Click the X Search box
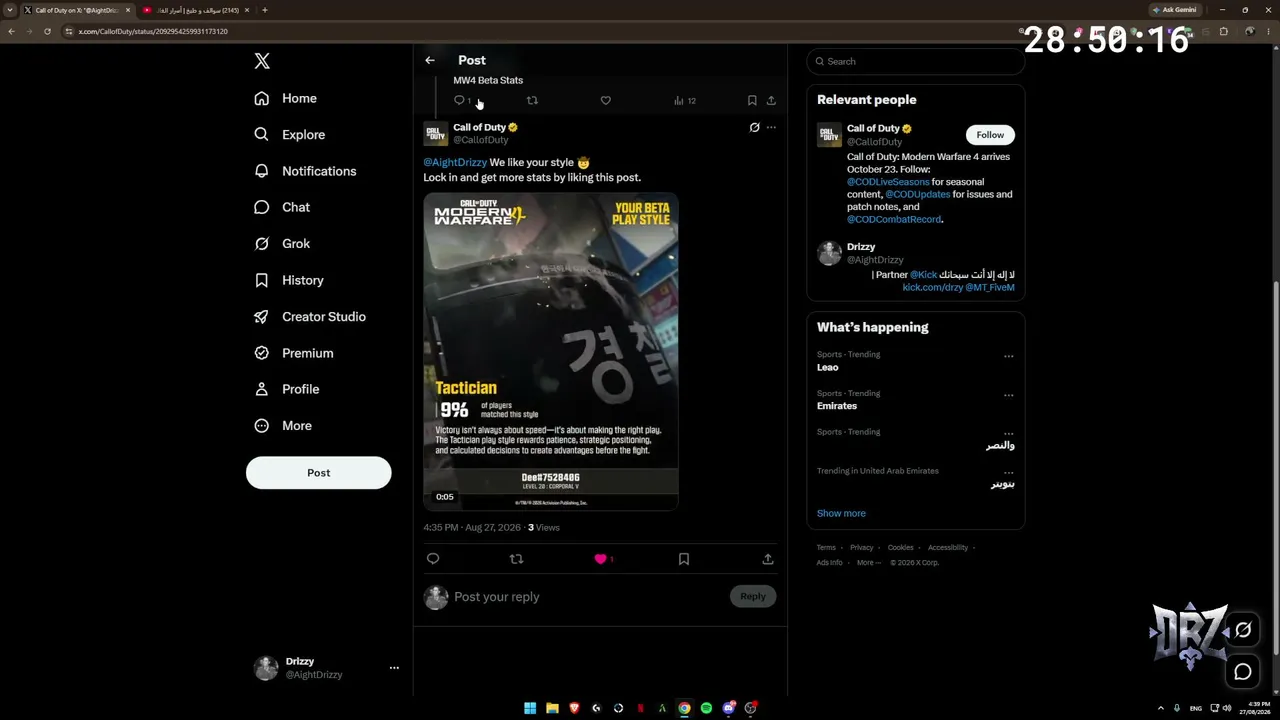 tap(916, 61)
